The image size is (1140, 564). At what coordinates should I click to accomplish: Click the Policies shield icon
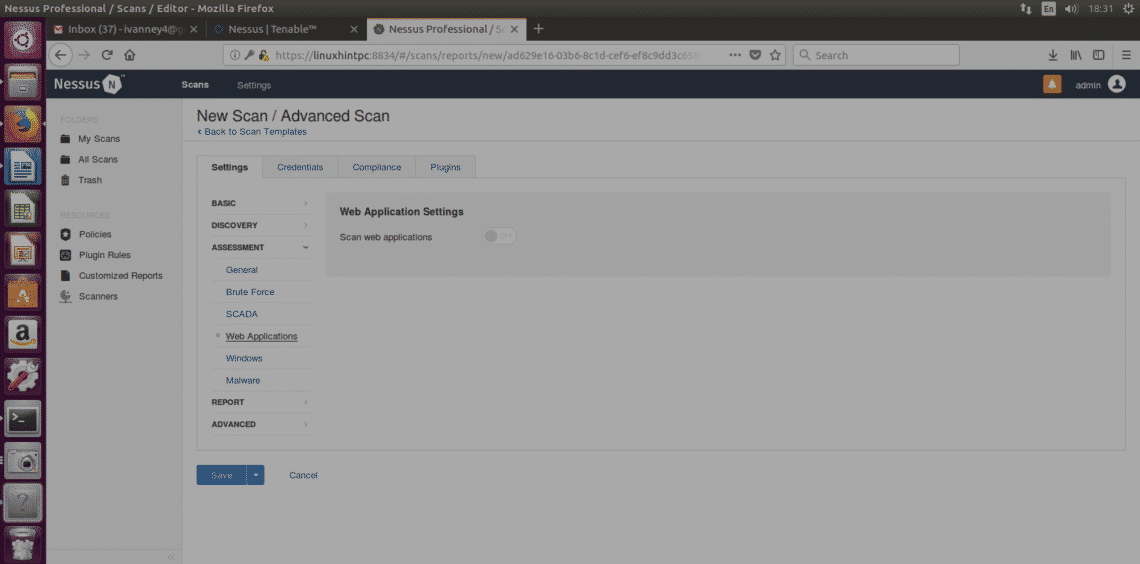tap(65, 234)
